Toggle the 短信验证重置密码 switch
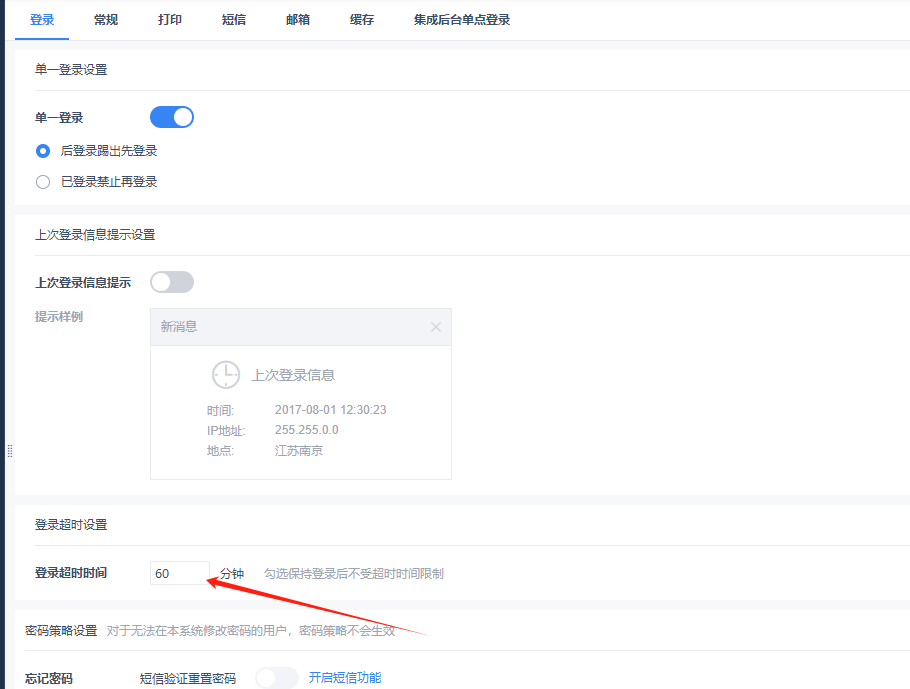The height and width of the screenshot is (689, 910). coord(277,678)
